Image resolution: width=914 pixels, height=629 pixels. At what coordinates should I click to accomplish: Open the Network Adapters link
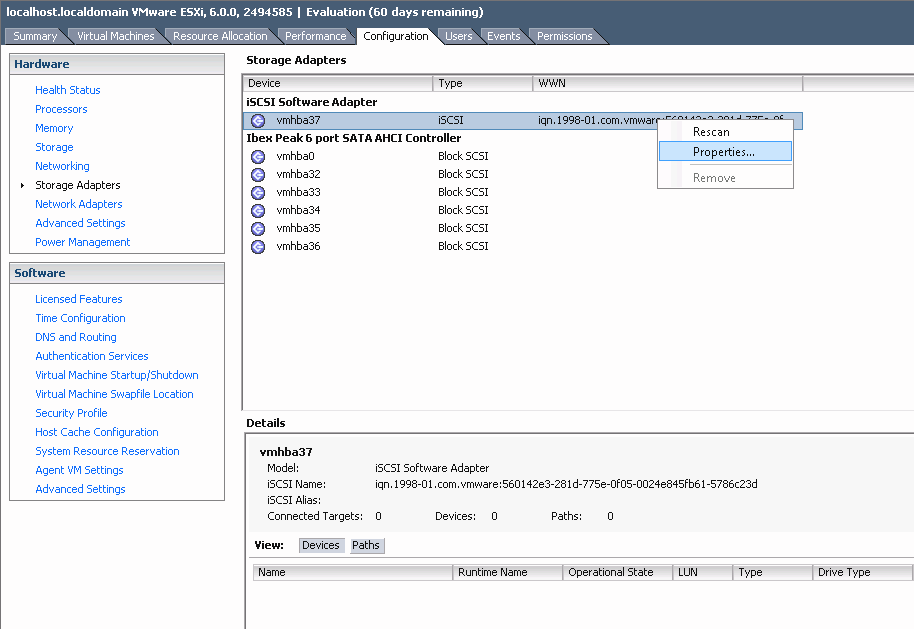click(79, 204)
